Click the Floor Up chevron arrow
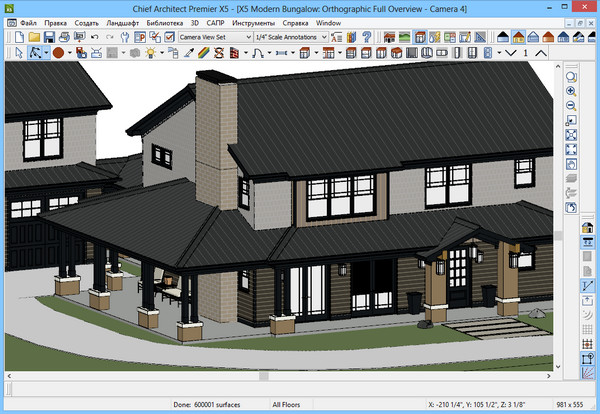 click(541, 53)
